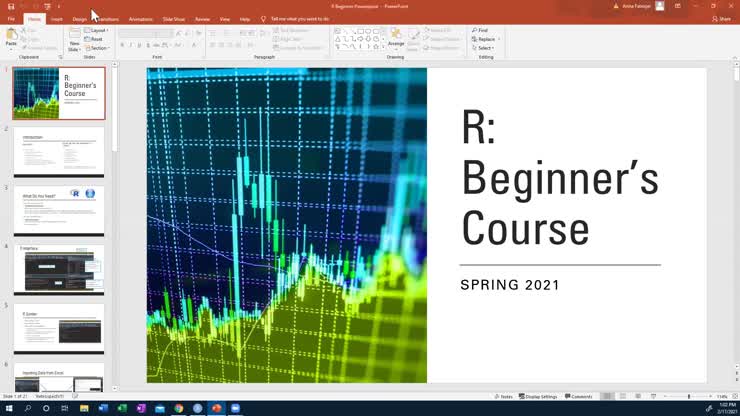The width and height of the screenshot is (740, 416).
Task: Click the slide title R: Beginner's Course
Action: [x=560, y=178]
